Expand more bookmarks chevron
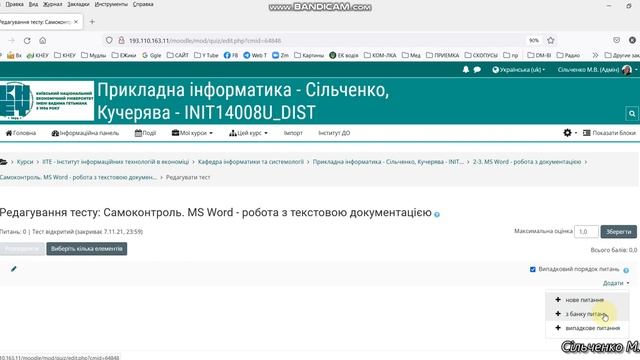Screen dimensions: 640x360 (x=595, y=55)
